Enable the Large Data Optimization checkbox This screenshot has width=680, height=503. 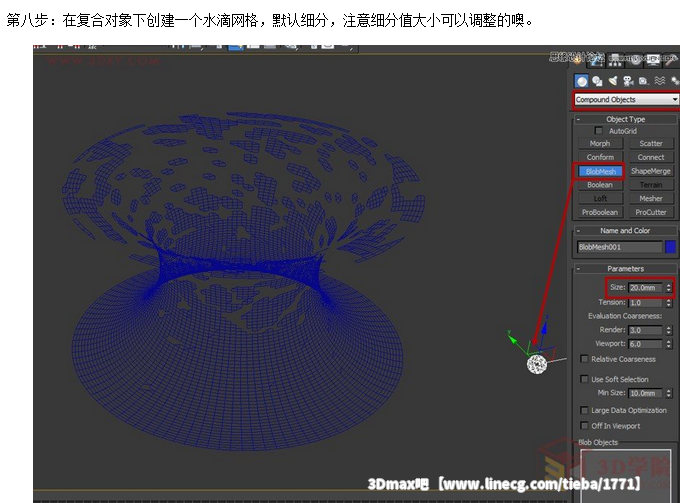click(x=584, y=410)
